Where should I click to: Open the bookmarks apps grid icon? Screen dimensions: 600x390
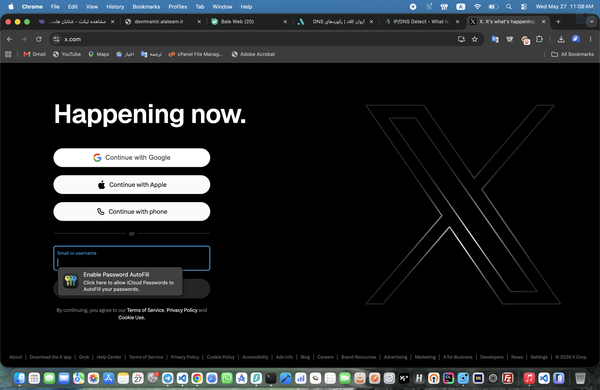(x=8, y=54)
